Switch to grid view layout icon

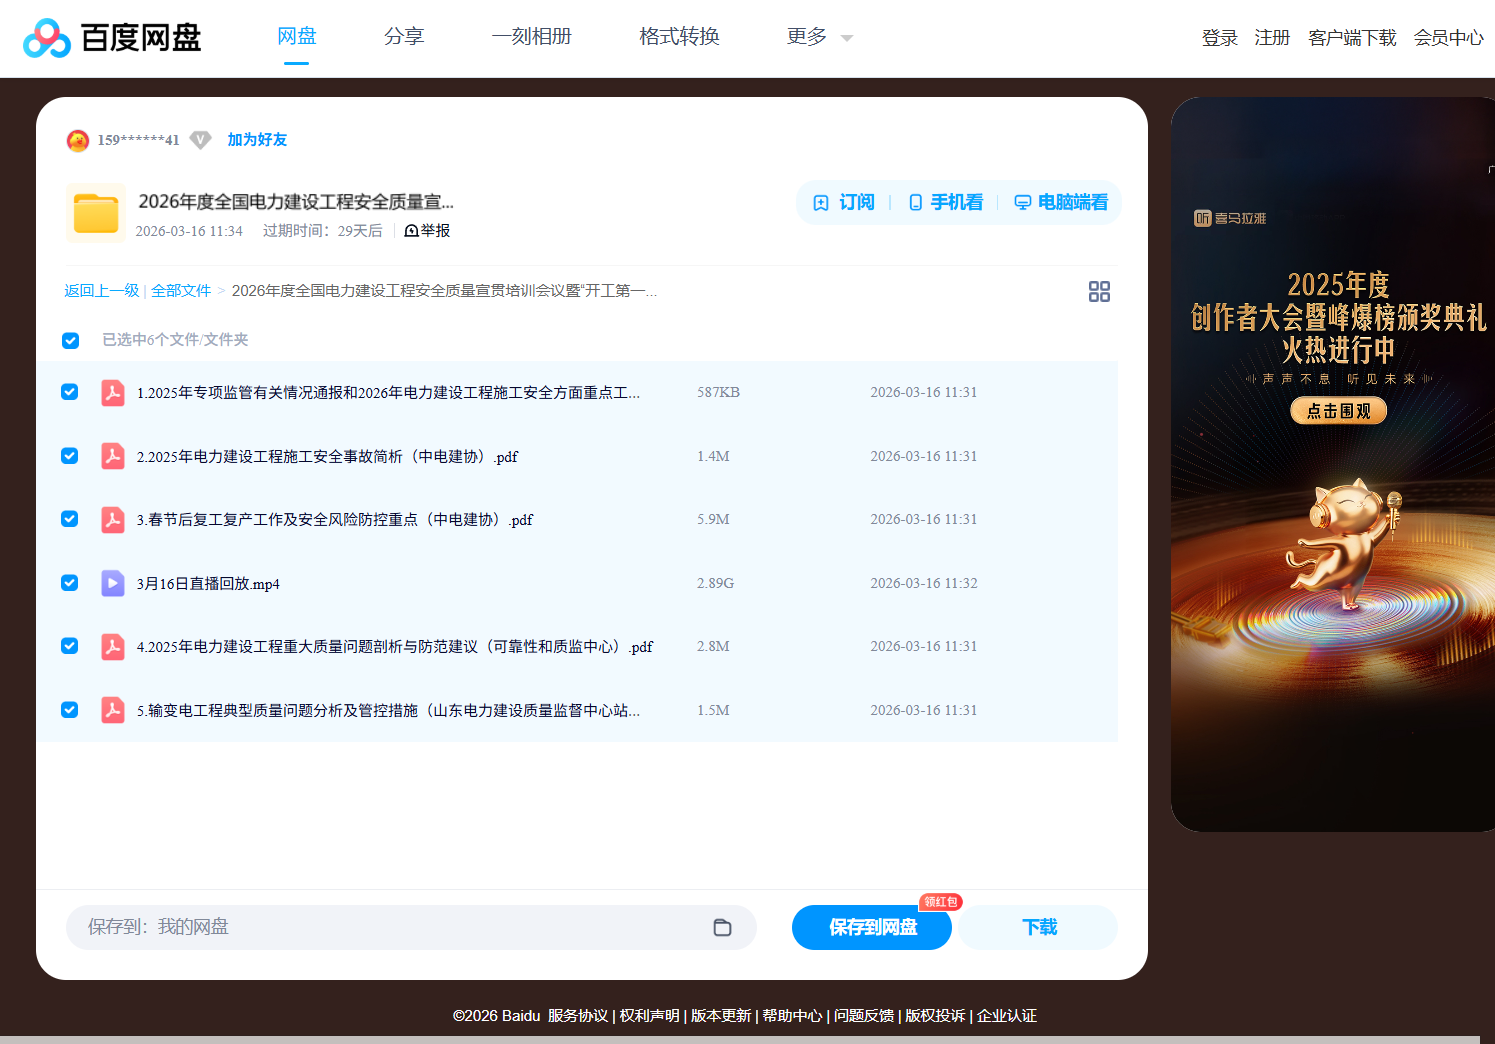click(x=1099, y=291)
